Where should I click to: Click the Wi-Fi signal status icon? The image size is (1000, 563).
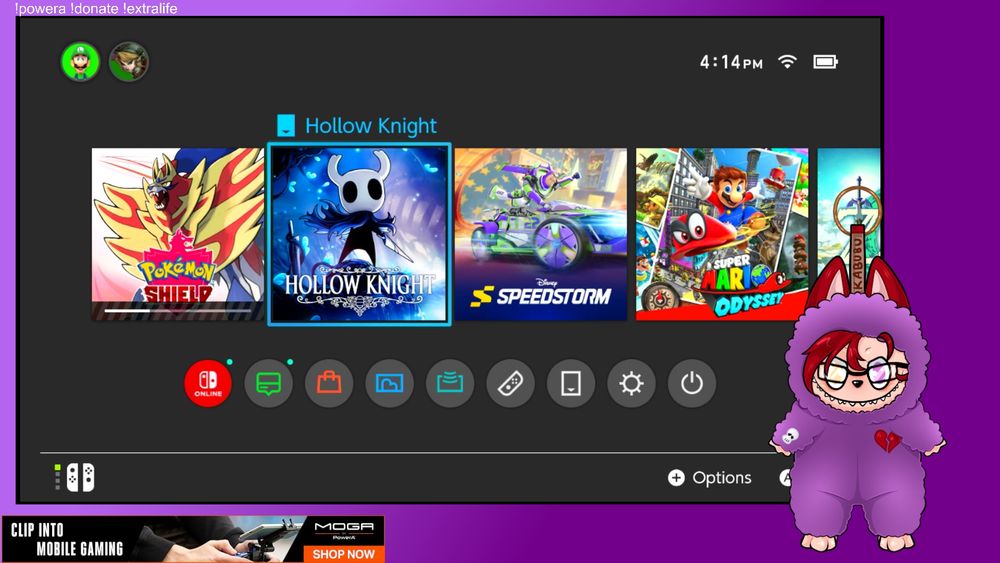pyautogui.click(x=788, y=61)
